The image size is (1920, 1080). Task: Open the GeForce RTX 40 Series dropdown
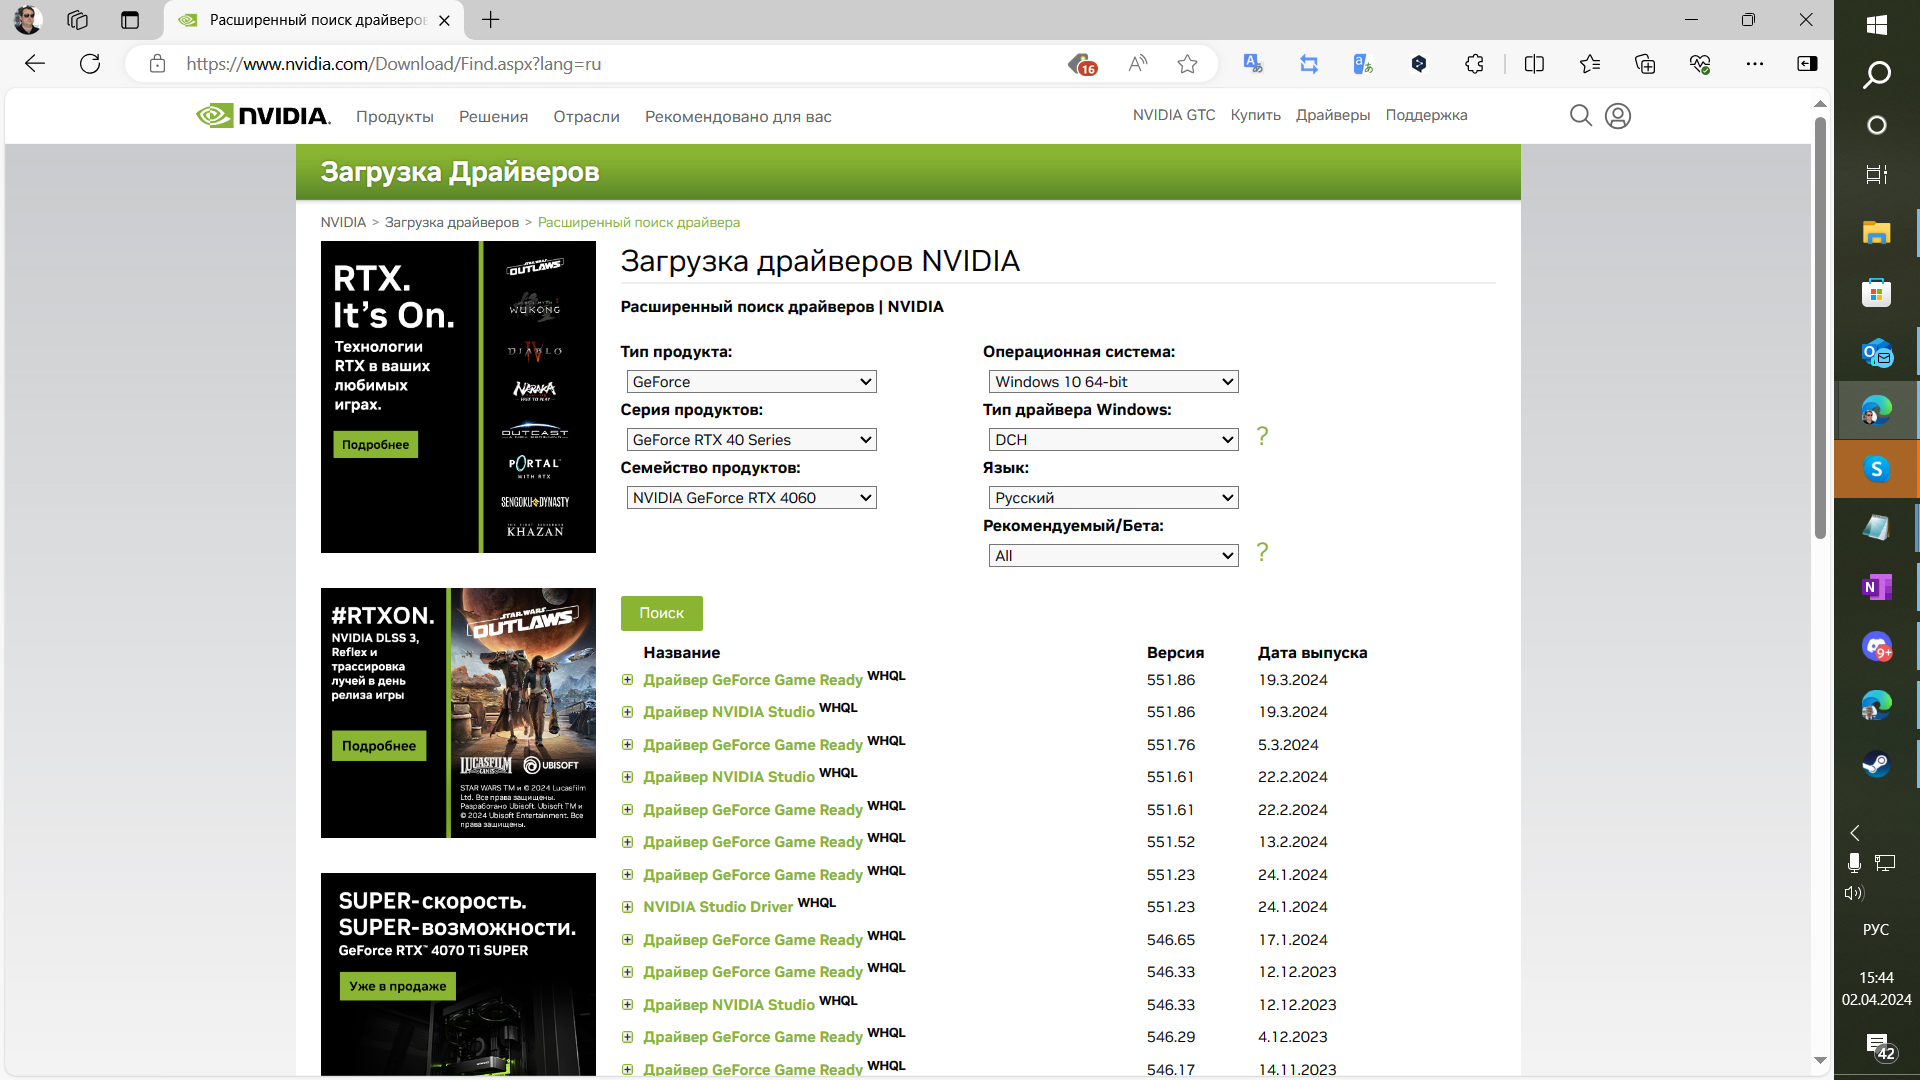[x=751, y=440]
